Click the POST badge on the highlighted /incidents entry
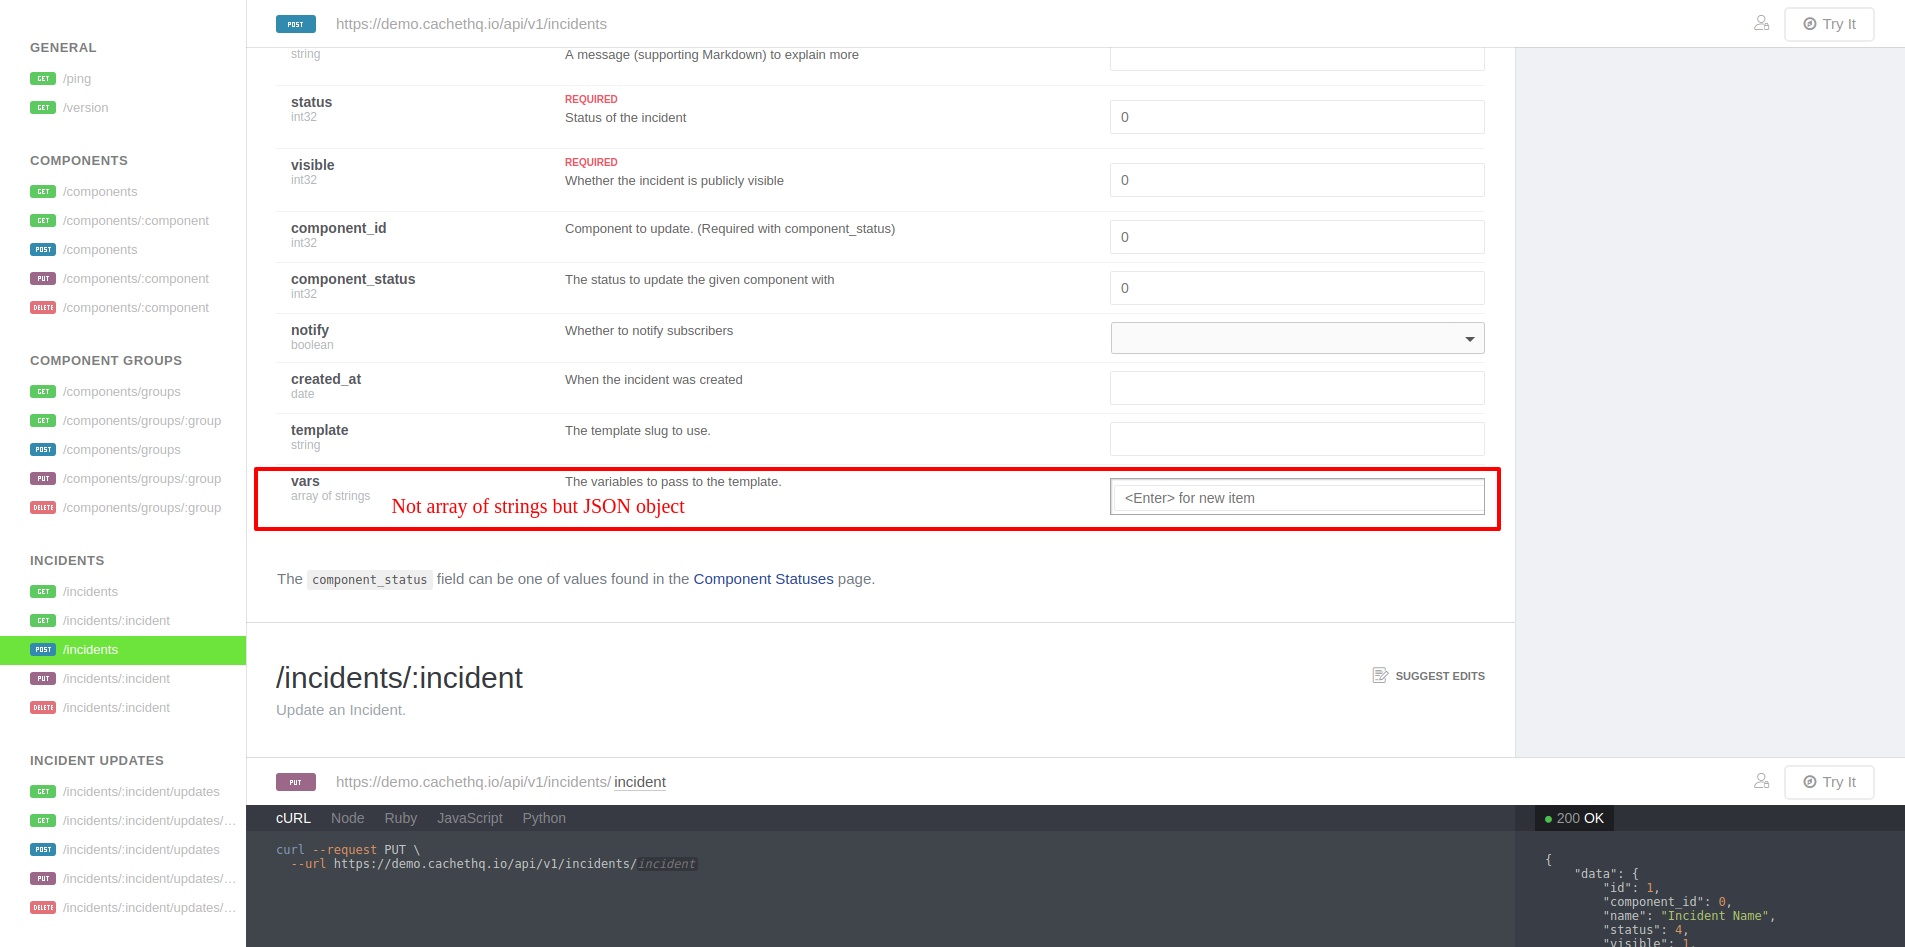This screenshot has height=947, width=1905. (43, 649)
